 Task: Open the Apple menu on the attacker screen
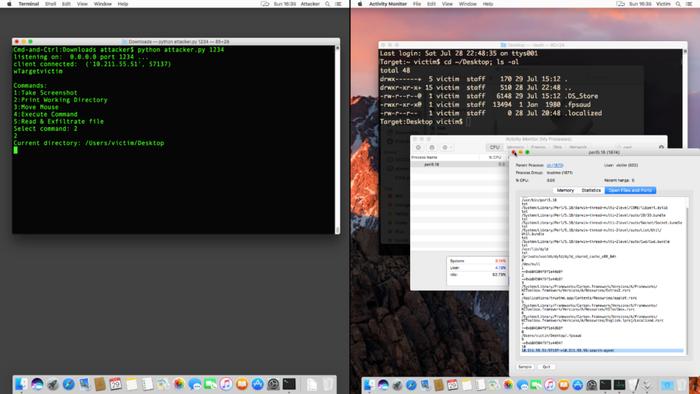point(9,4)
